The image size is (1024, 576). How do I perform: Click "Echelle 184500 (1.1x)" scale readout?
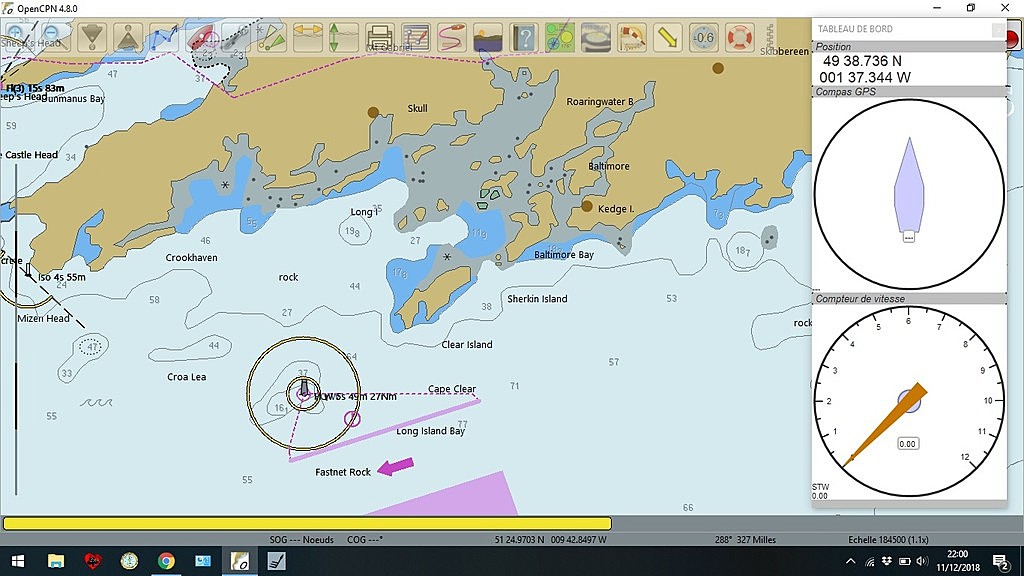[x=888, y=540]
